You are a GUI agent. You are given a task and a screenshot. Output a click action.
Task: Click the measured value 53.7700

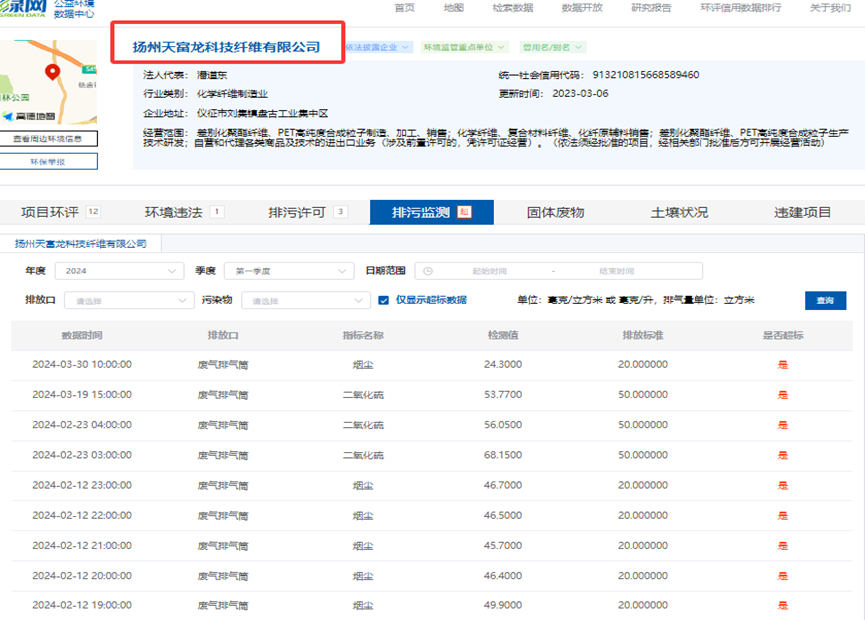pyautogui.click(x=503, y=395)
